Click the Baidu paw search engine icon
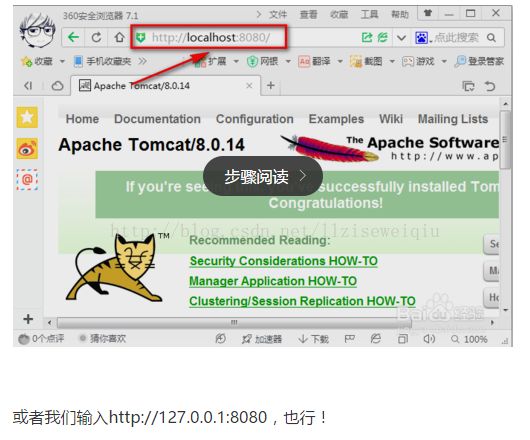The width and height of the screenshot is (530, 440). coord(421,38)
